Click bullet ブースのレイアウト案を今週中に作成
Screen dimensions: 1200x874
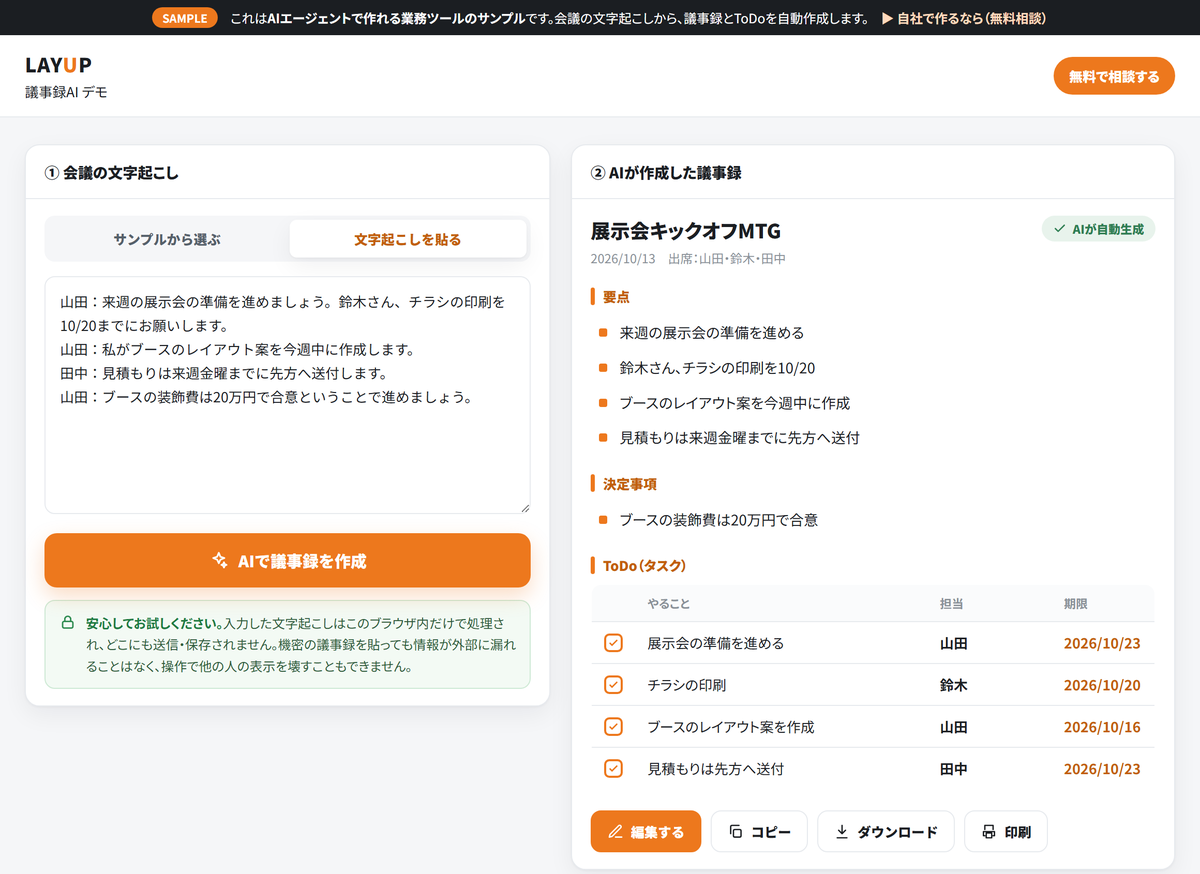point(734,403)
